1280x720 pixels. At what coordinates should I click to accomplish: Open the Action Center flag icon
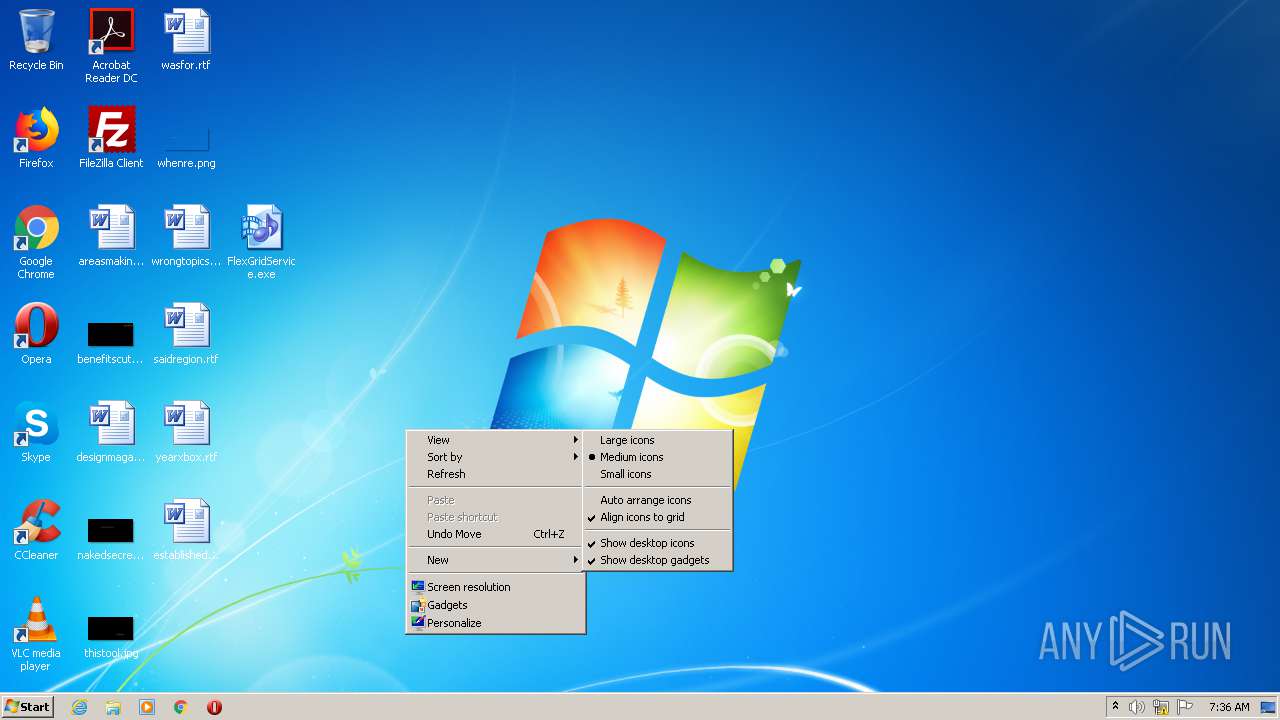pos(1185,707)
